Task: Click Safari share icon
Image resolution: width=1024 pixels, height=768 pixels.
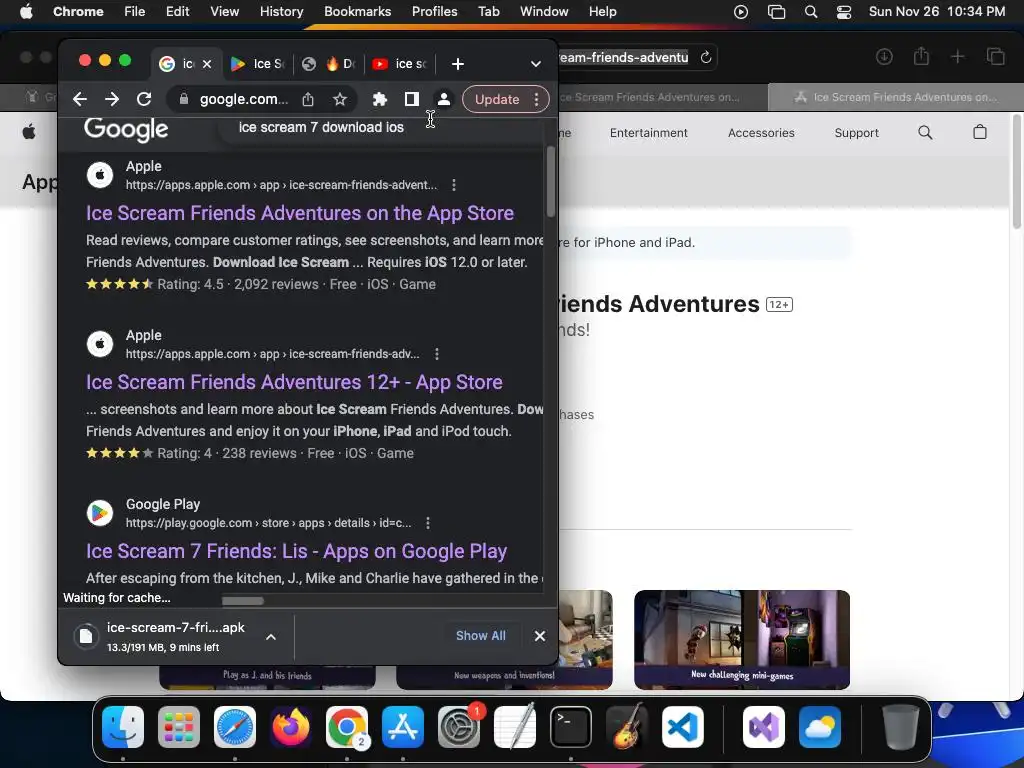Action: (x=921, y=56)
